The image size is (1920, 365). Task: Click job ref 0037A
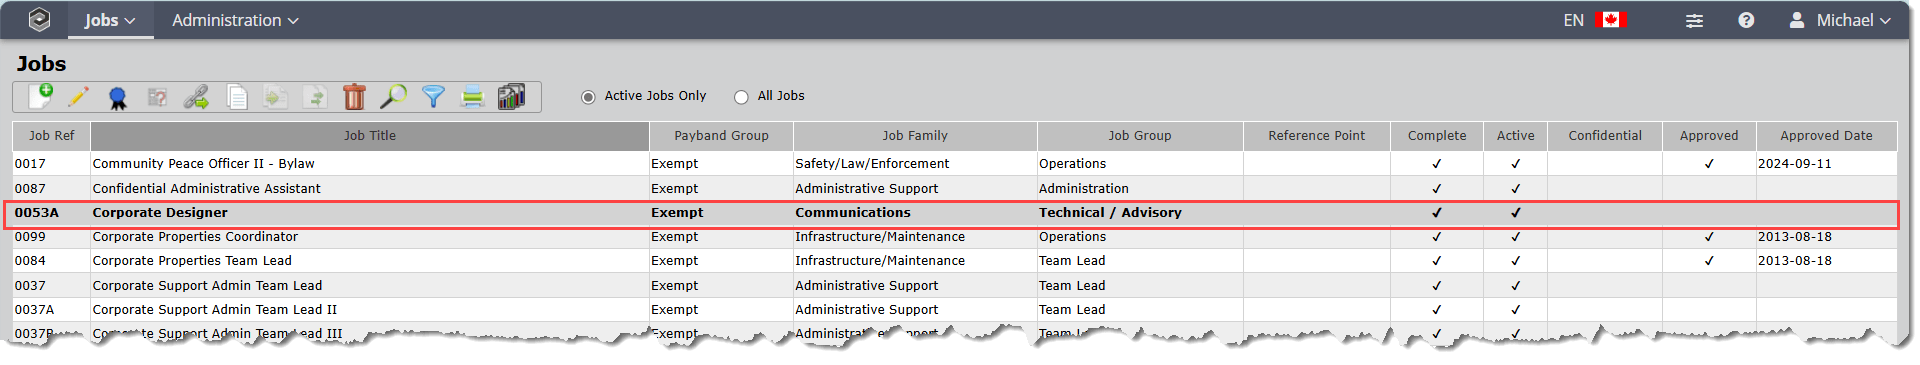(35, 310)
